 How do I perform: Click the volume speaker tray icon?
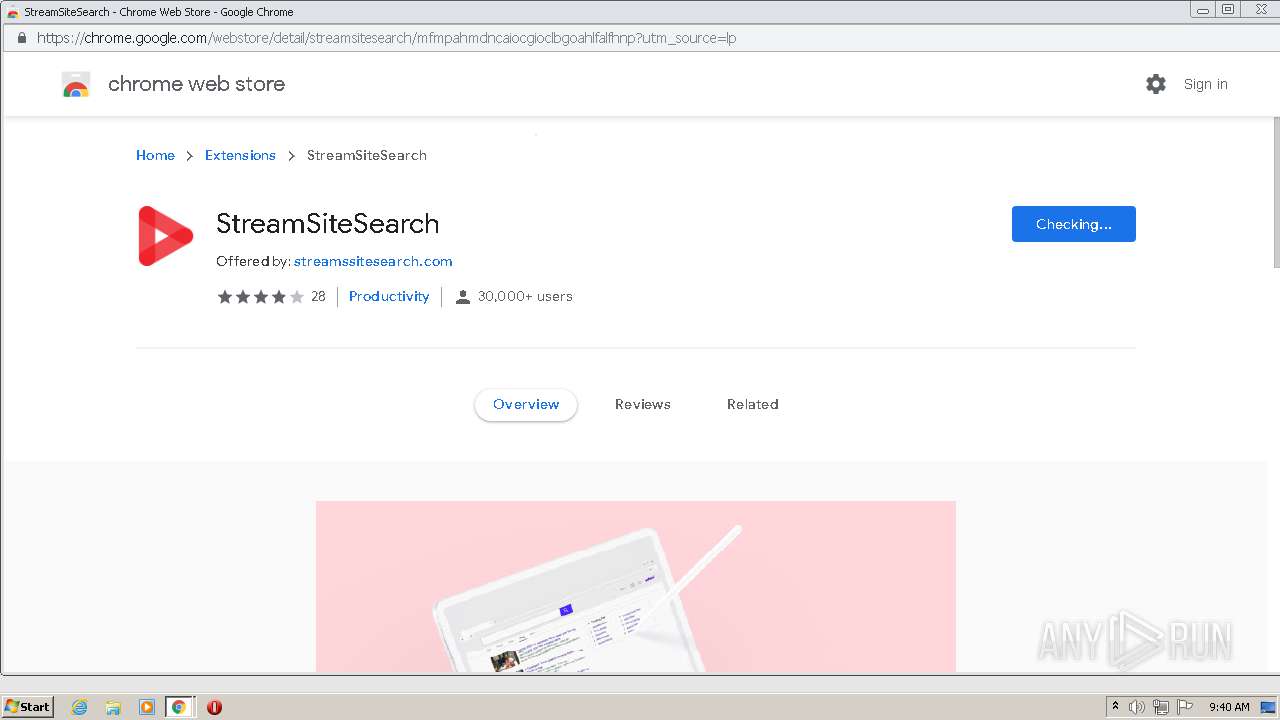(1137, 707)
